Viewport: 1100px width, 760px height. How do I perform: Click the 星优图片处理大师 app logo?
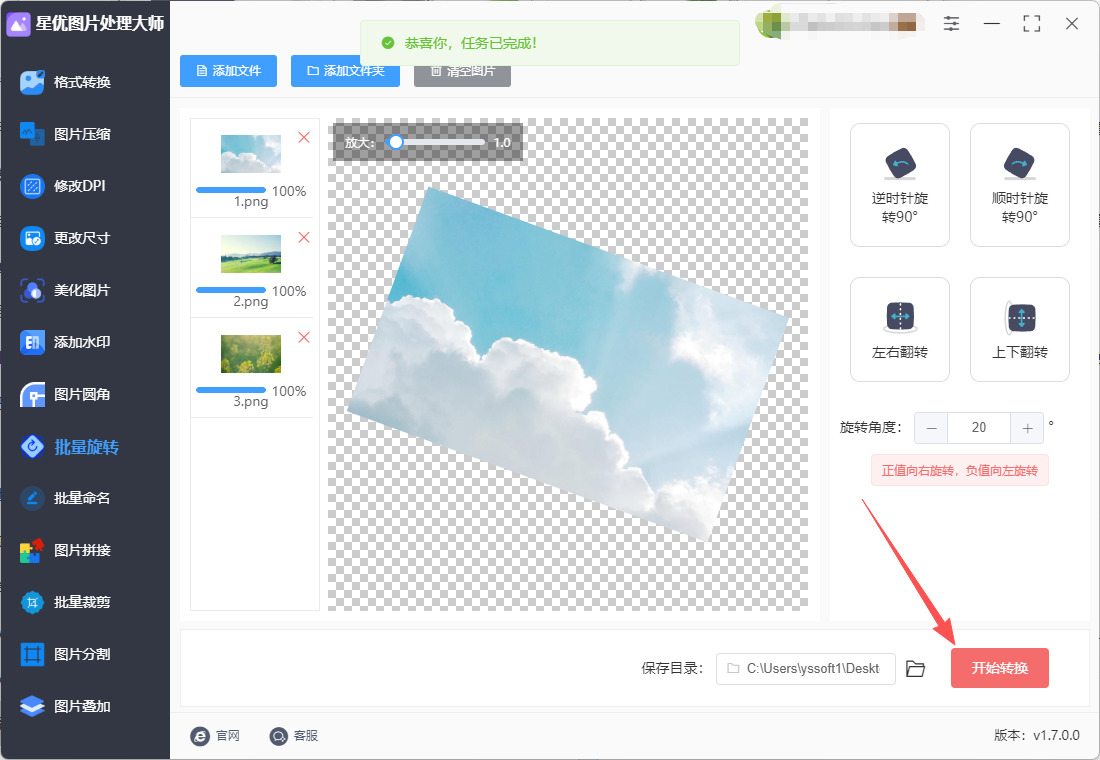click(18, 24)
